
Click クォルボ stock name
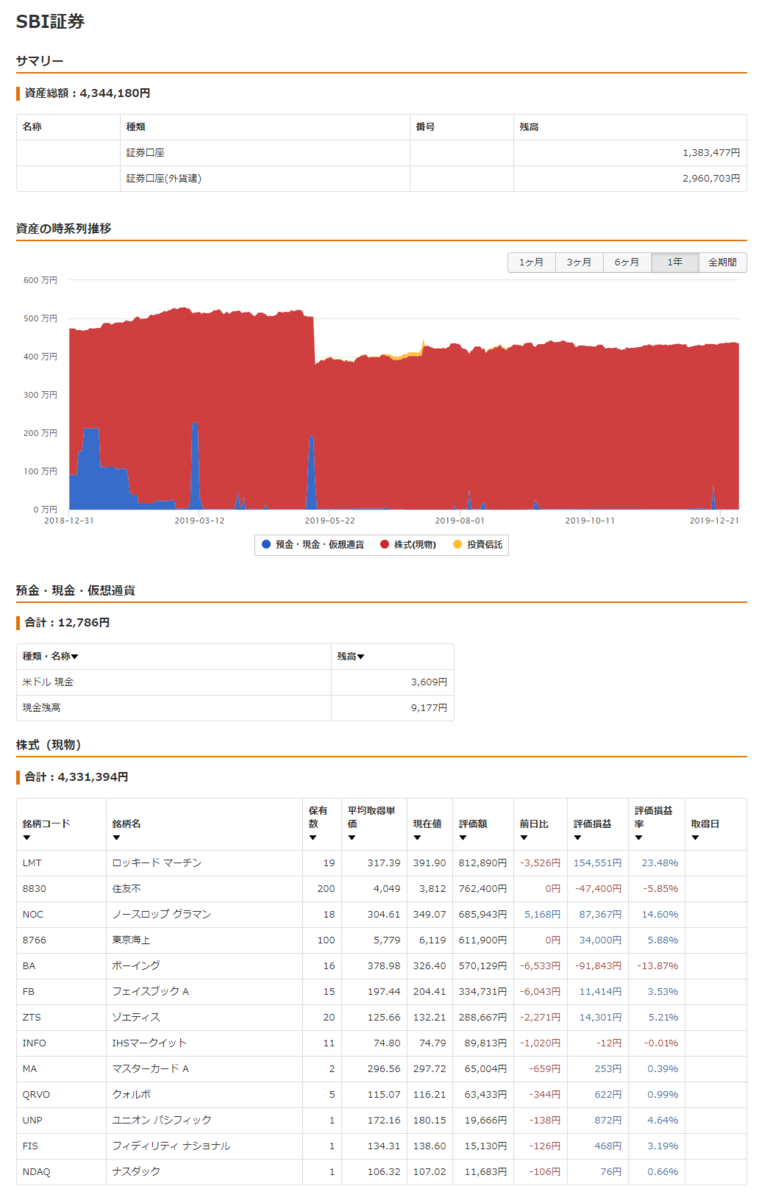click(131, 1094)
